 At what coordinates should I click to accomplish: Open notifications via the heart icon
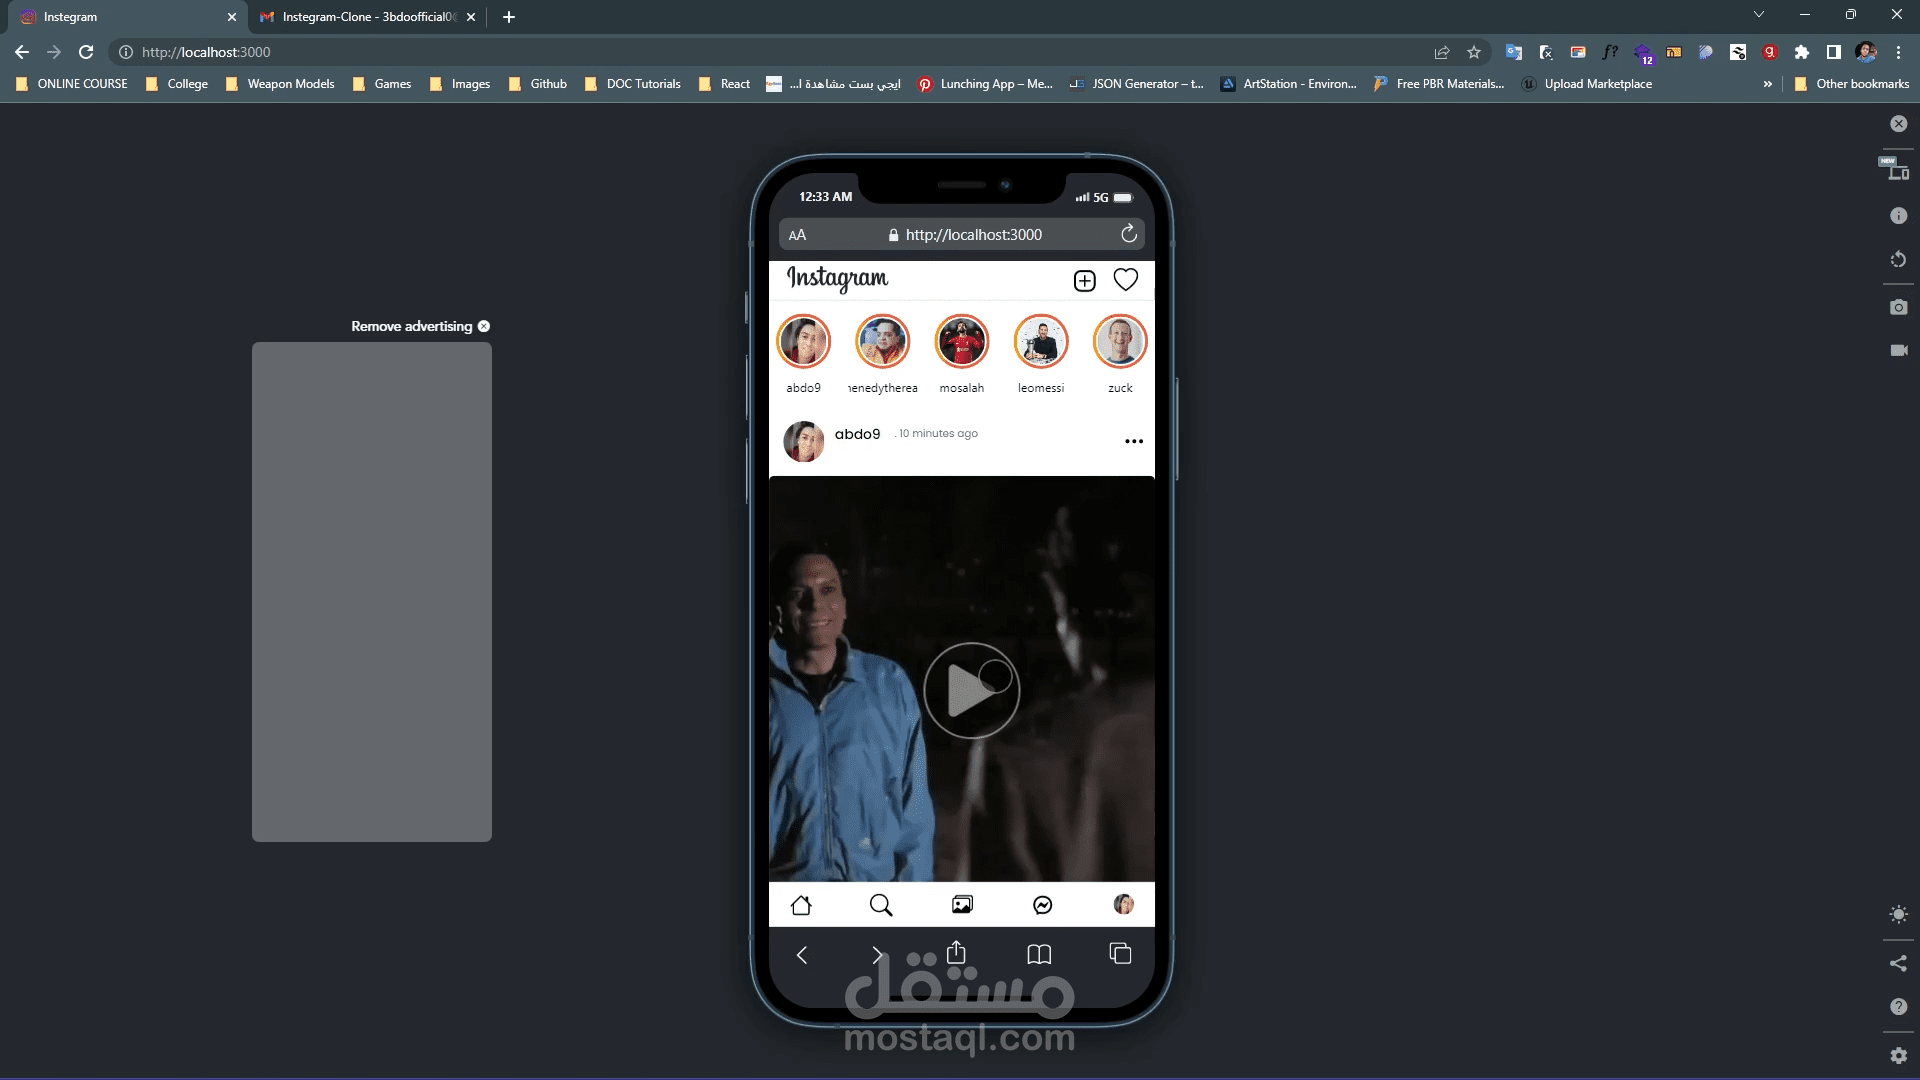click(x=1126, y=280)
